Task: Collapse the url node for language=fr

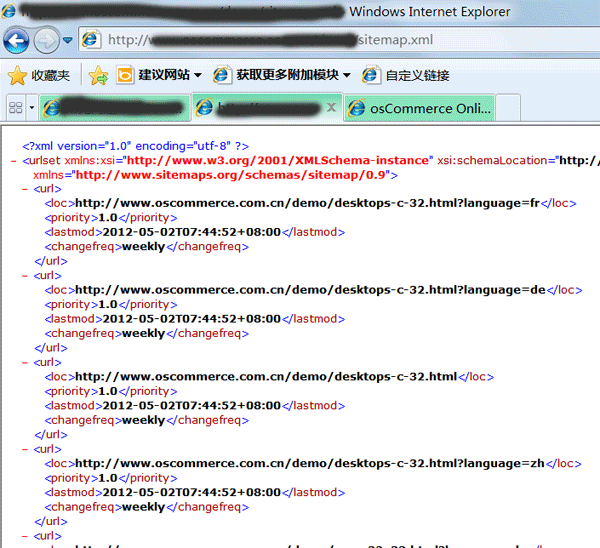Action: (24, 188)
